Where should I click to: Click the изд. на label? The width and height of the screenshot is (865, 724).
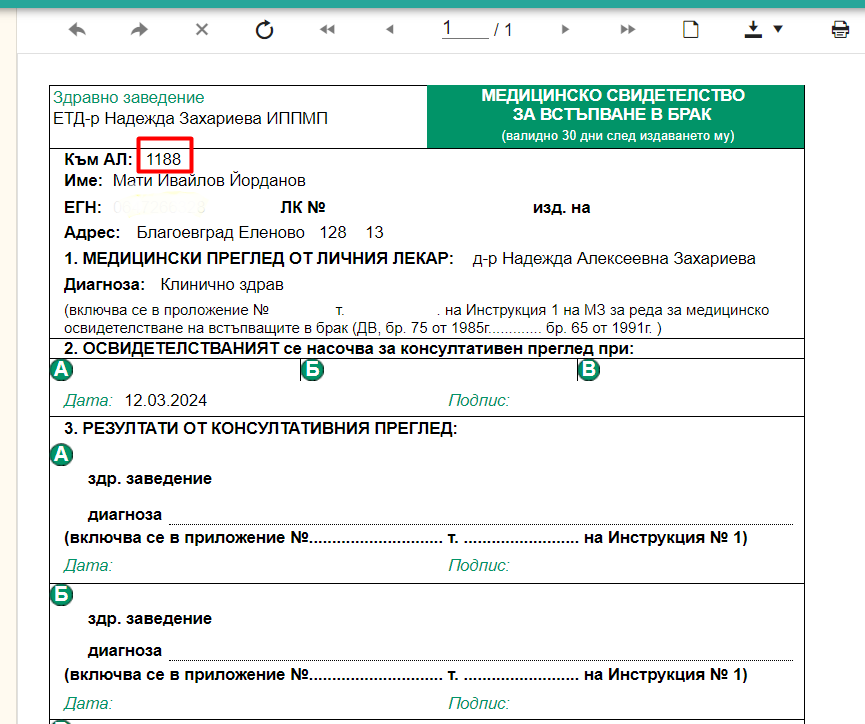tap(562, 207)
